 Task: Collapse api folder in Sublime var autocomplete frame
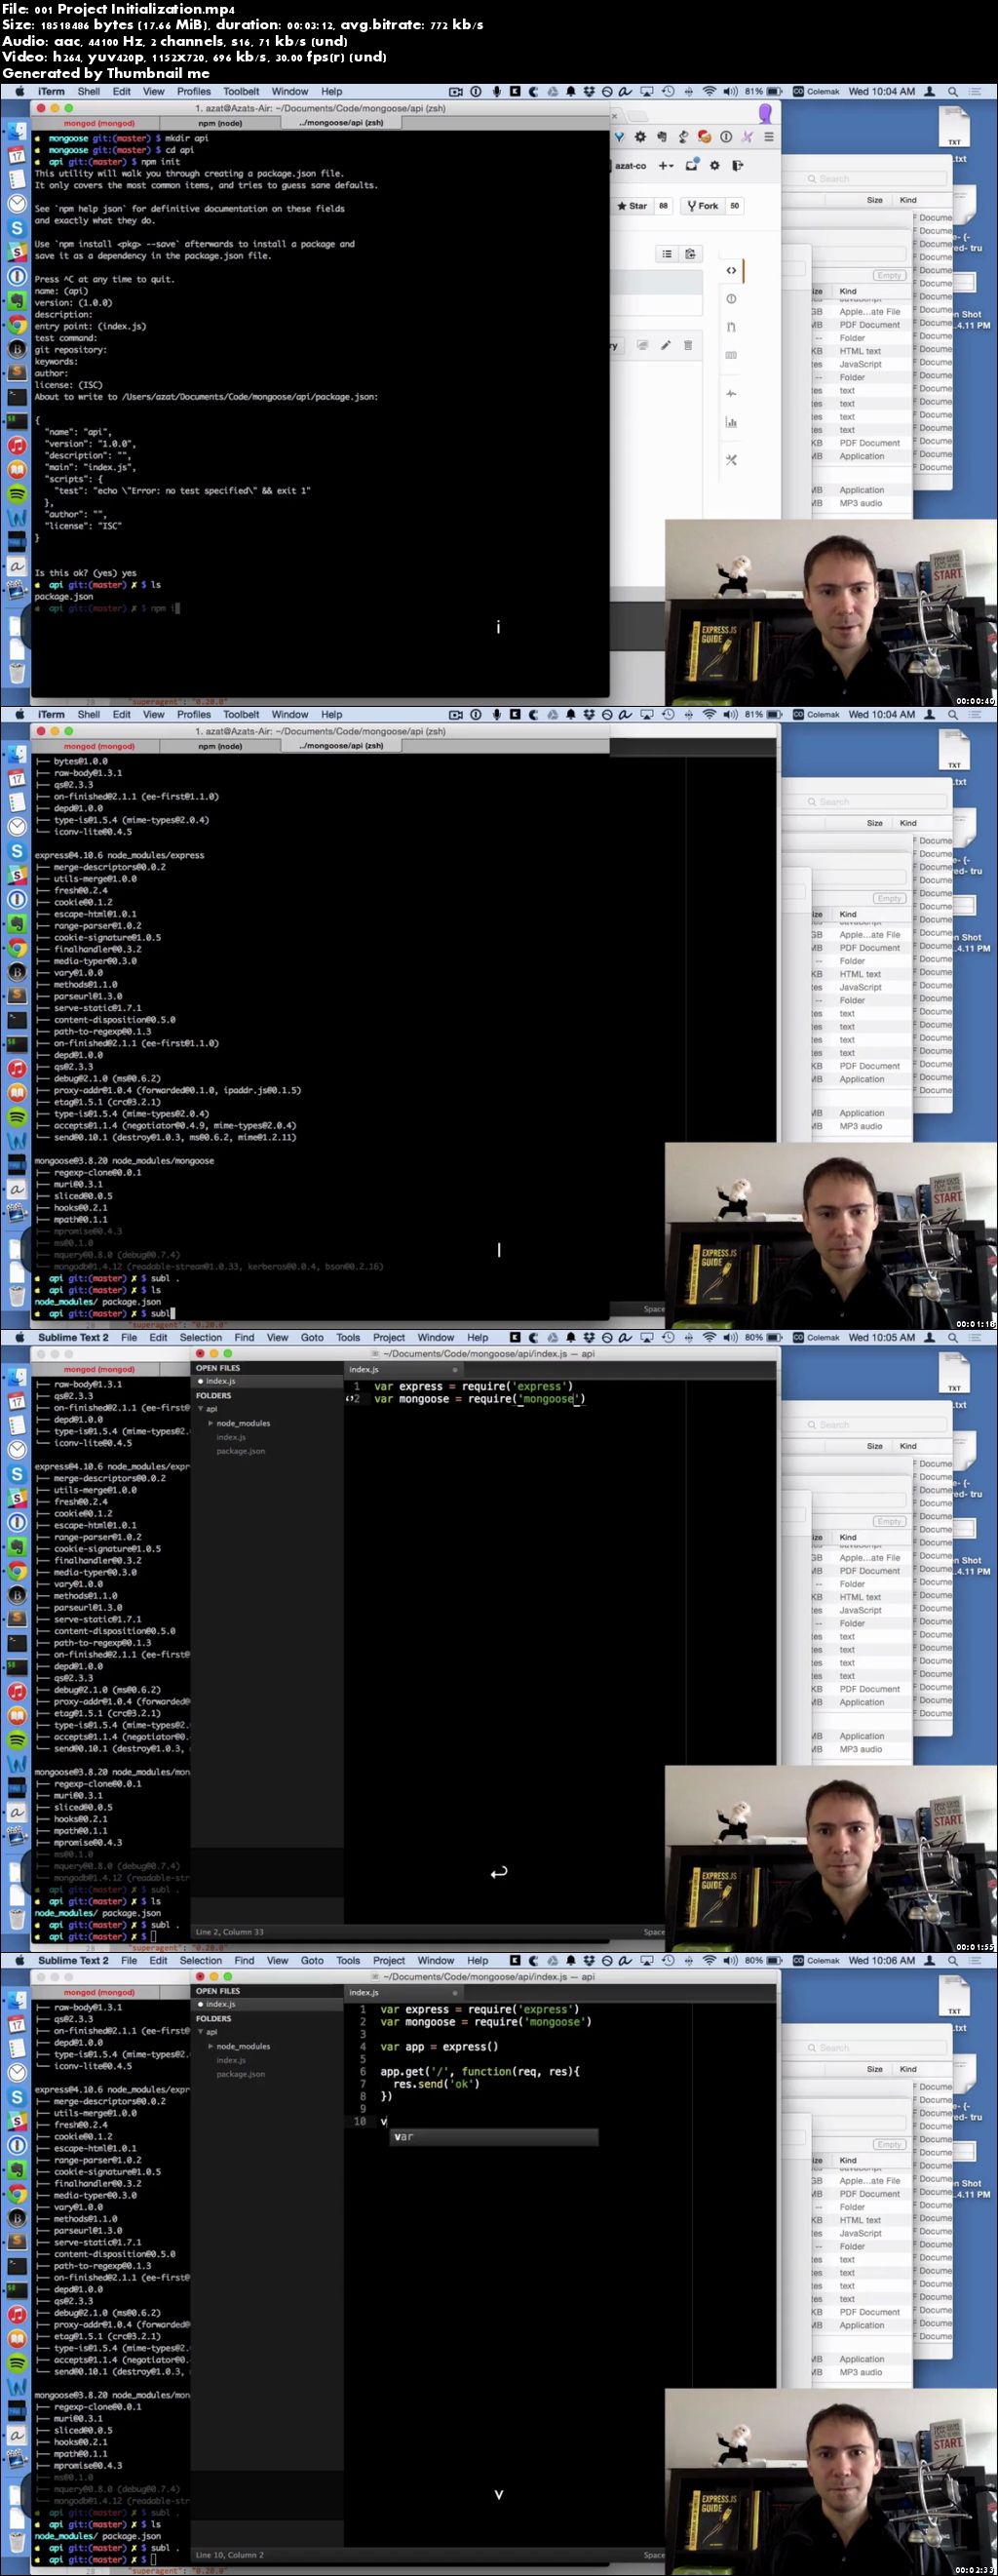[200, 2032]
